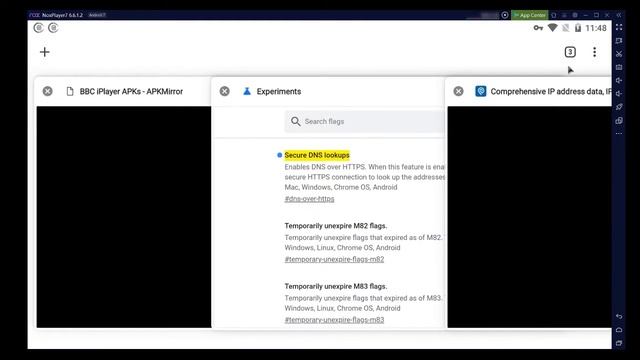Click the Search flags input field
640x360 pixels.
364,121
